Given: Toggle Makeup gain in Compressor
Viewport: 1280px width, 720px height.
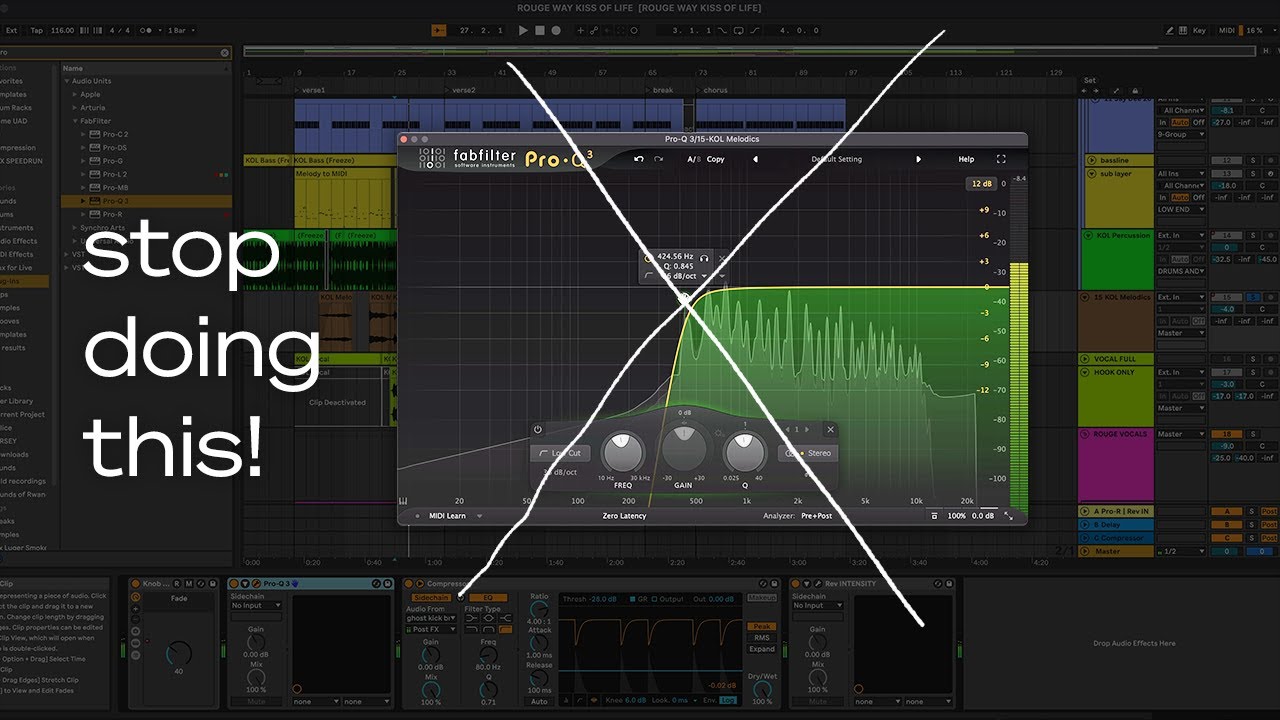Looking at the screenshot, I should click(761, 598).
